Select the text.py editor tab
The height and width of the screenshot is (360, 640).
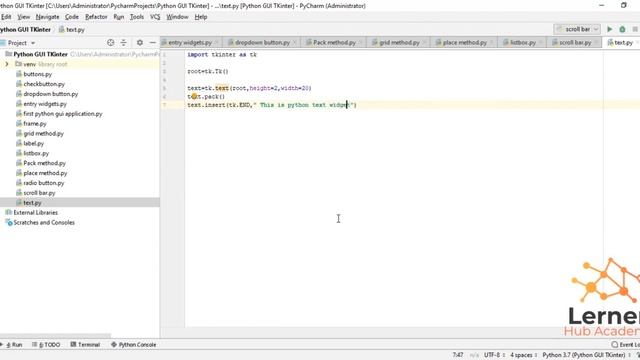[x=620, y=42]
